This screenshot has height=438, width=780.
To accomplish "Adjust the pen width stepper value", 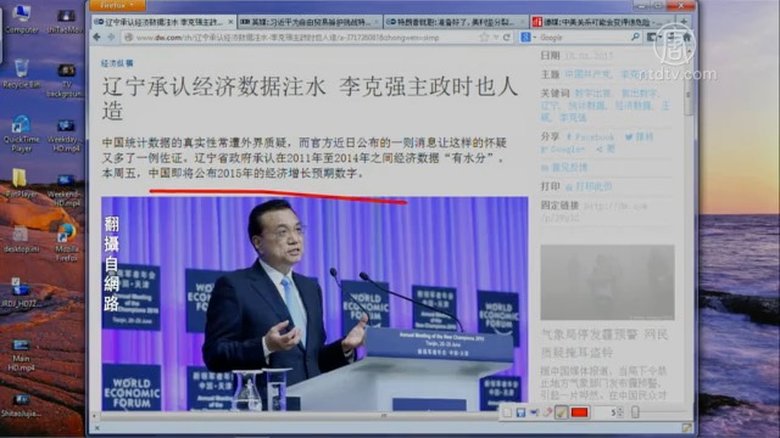I will coord(620,412).
